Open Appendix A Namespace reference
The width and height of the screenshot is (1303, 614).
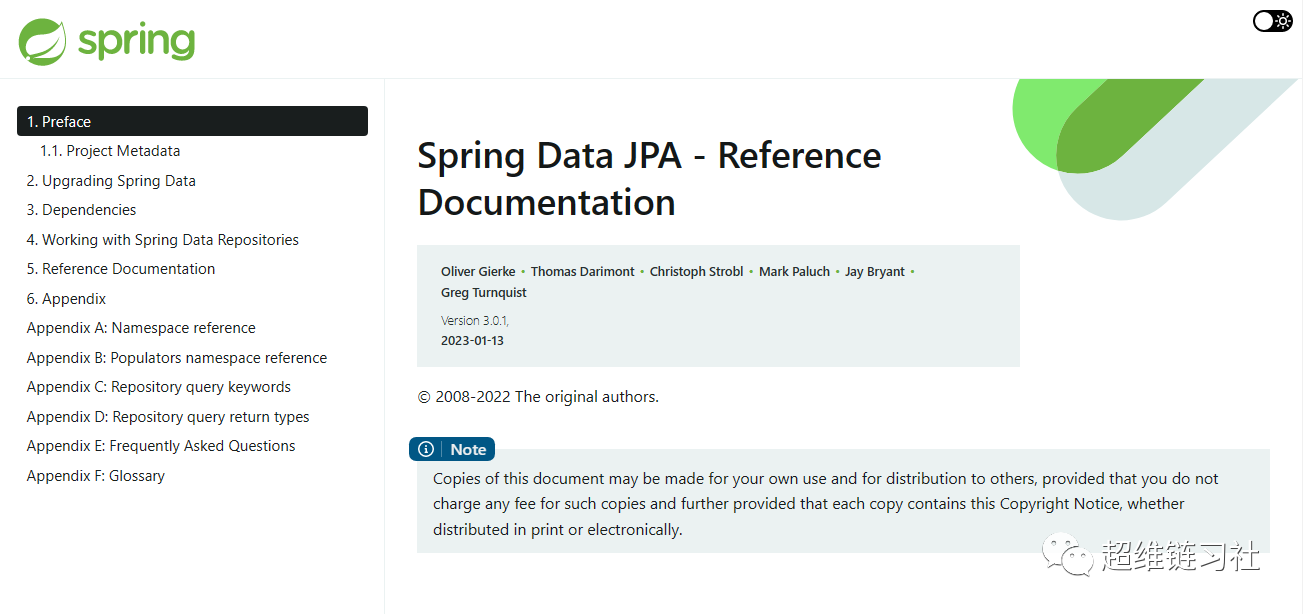click(141, 328)
